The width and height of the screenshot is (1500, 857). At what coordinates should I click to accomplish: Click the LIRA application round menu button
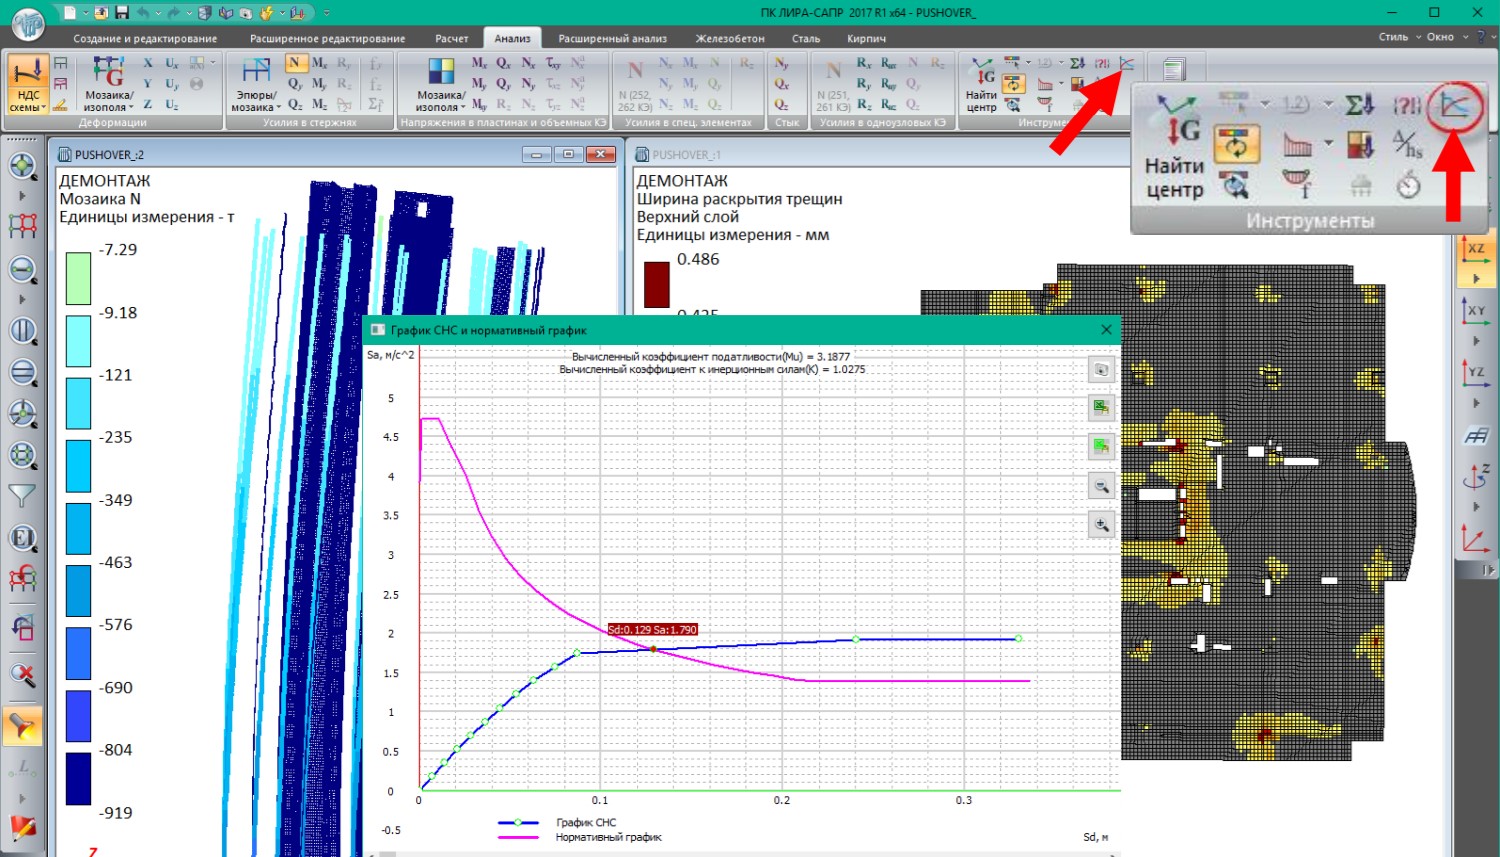coord(28,21)
